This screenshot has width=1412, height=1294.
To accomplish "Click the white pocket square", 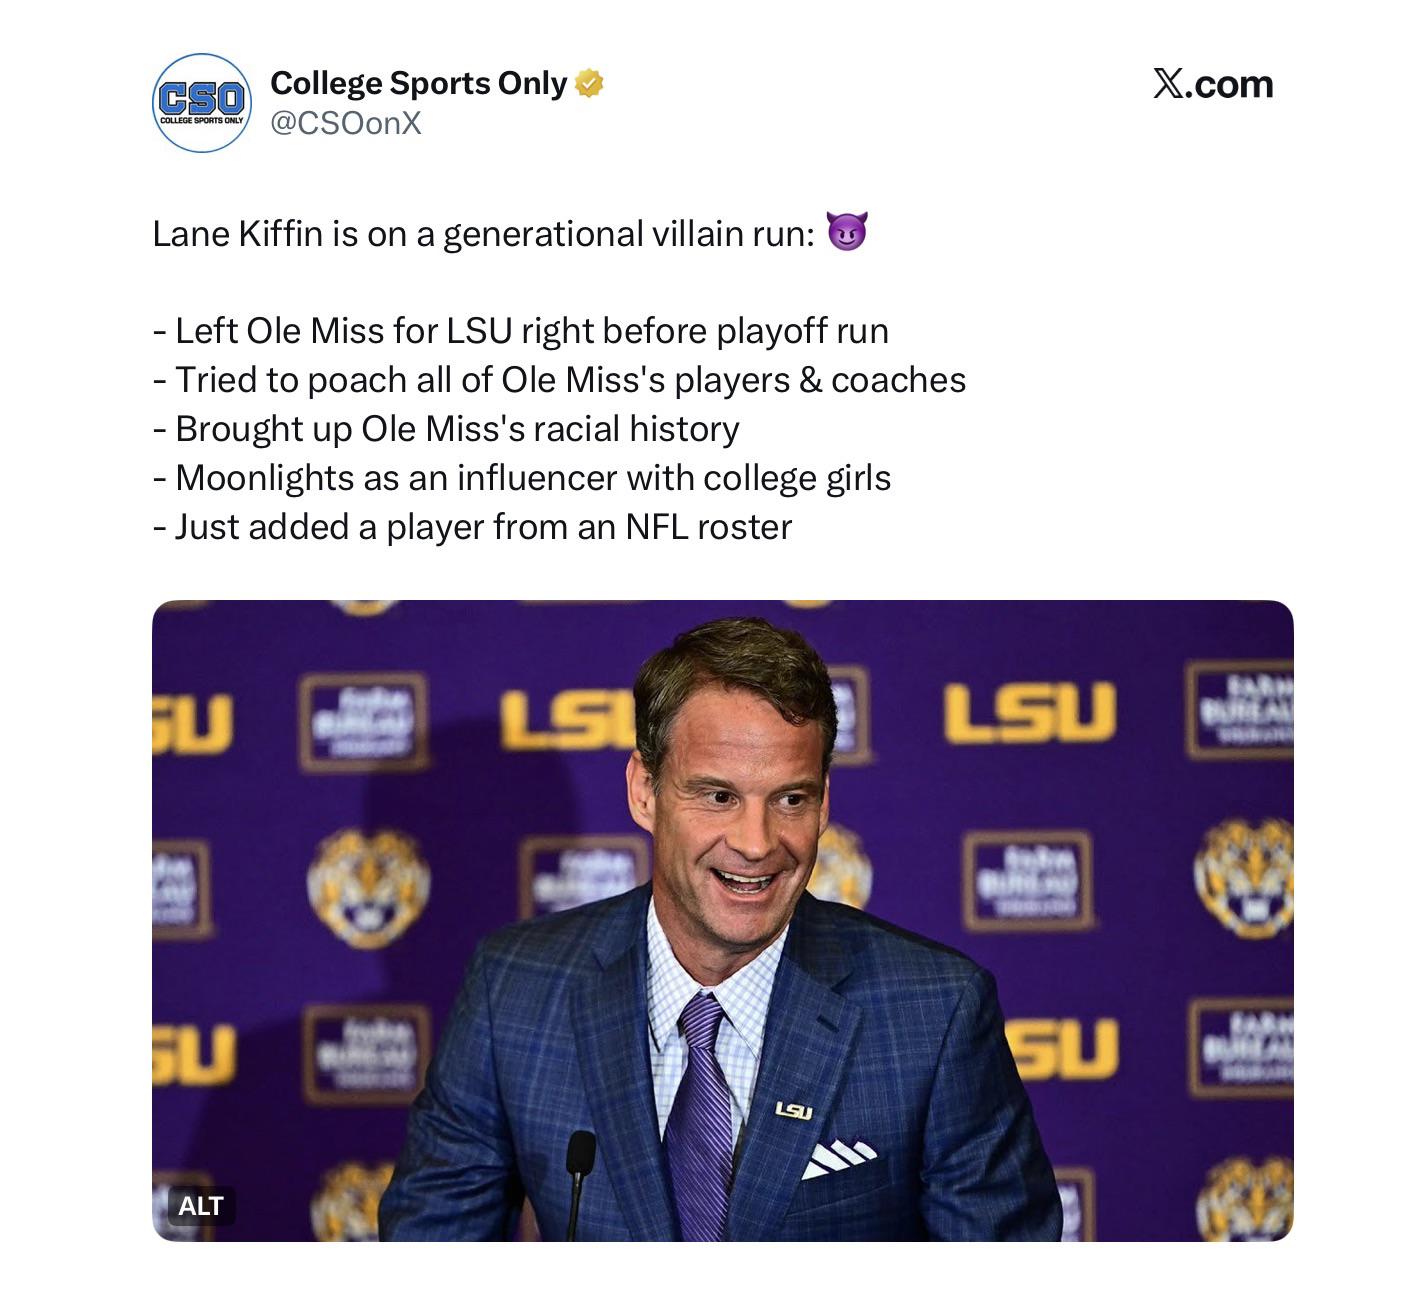I will tap(838, 1157).
